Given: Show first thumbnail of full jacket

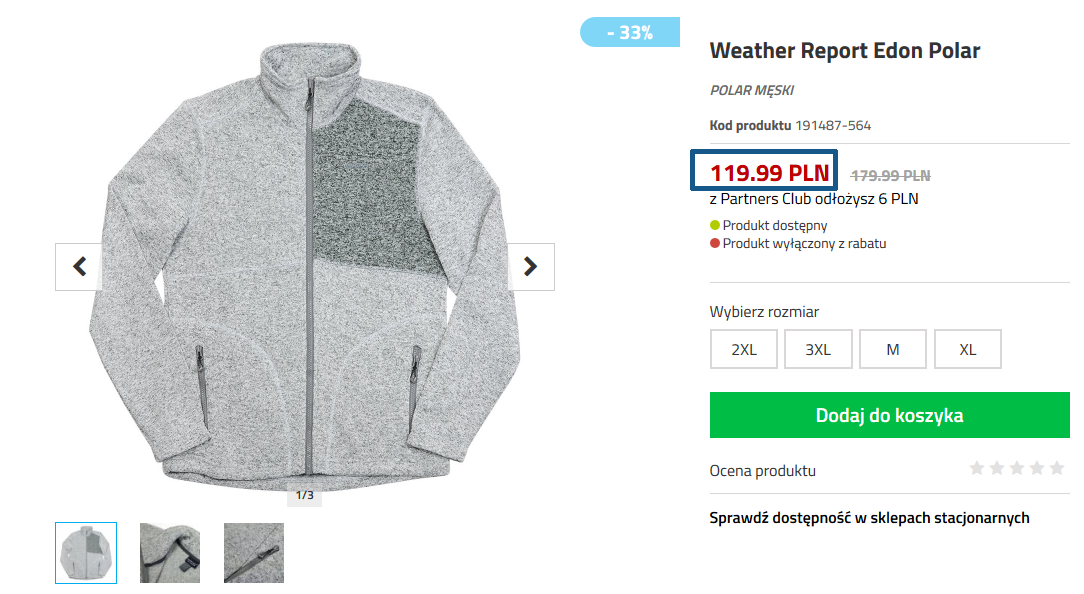Looking at the screenshot, I should [x=86, y=553].
